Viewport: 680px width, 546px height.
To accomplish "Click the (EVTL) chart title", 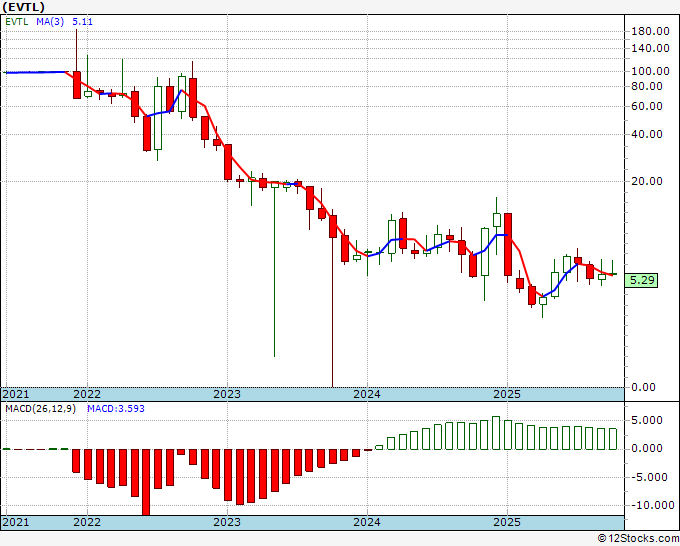I will (23, 7).
